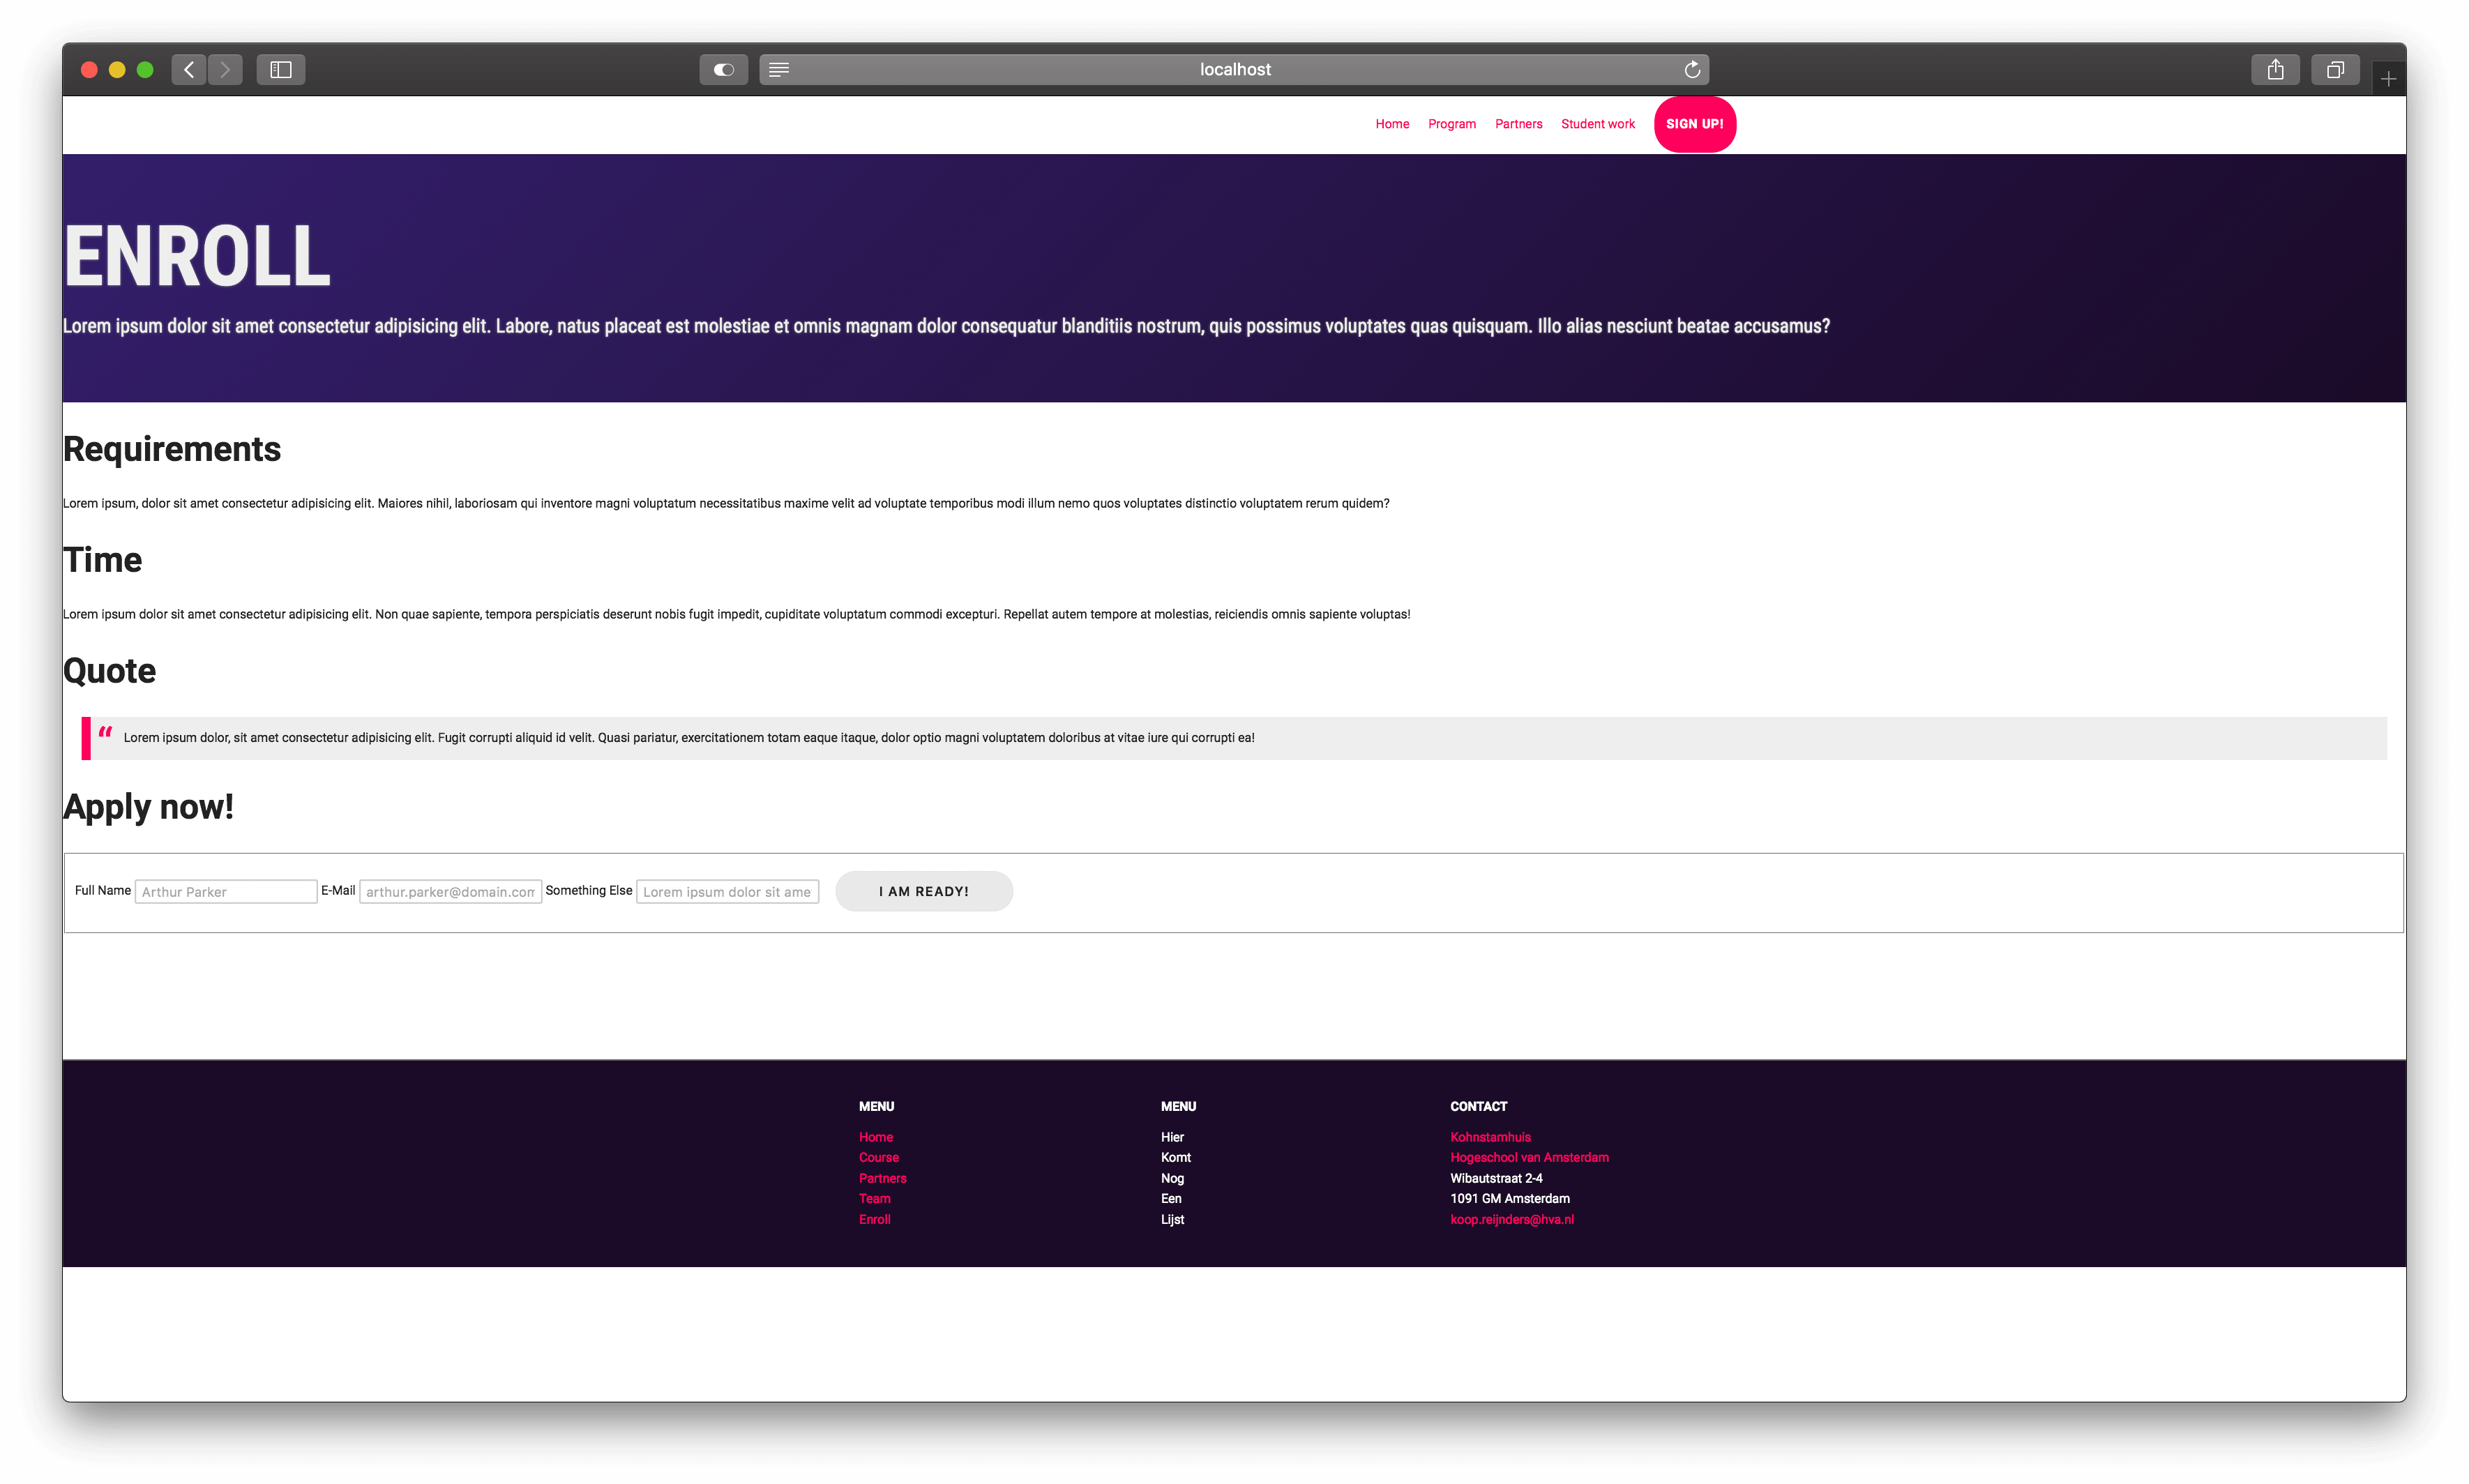
Task: Go to the Home nav link
Action: 1392,124
